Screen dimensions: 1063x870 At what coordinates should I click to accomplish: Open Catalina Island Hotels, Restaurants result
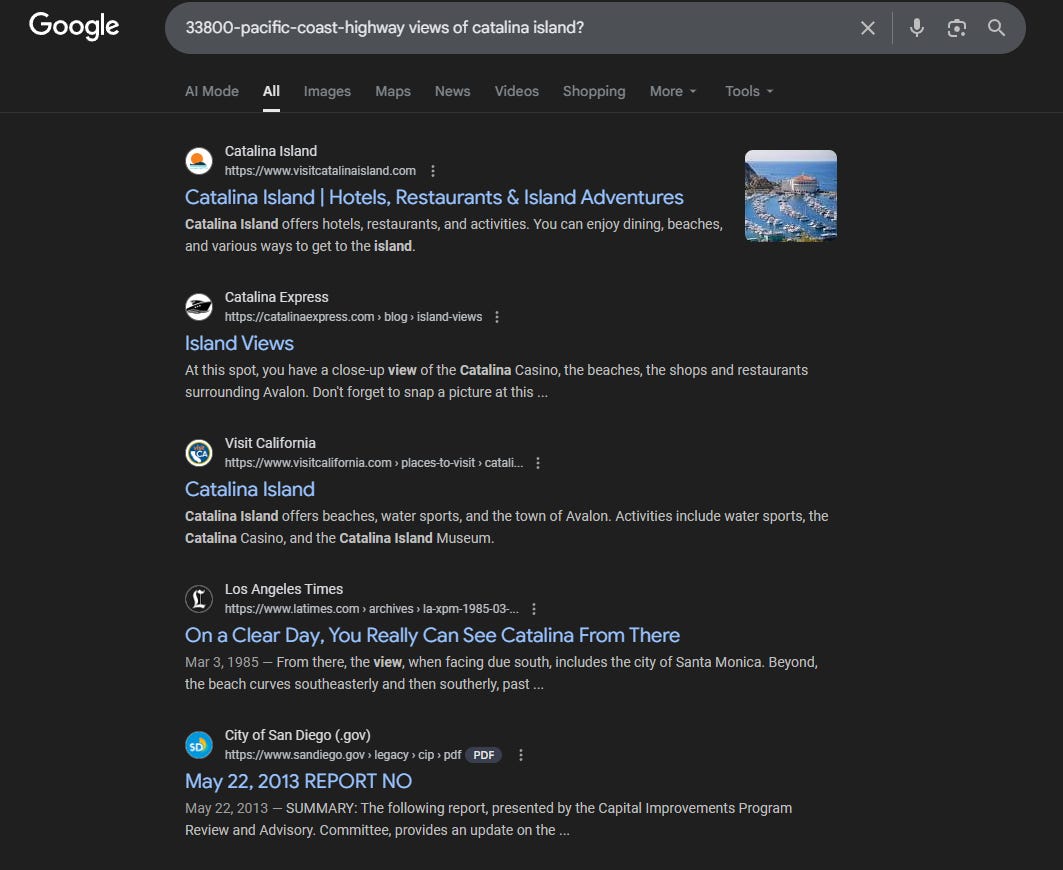click(x=434, y=197)
